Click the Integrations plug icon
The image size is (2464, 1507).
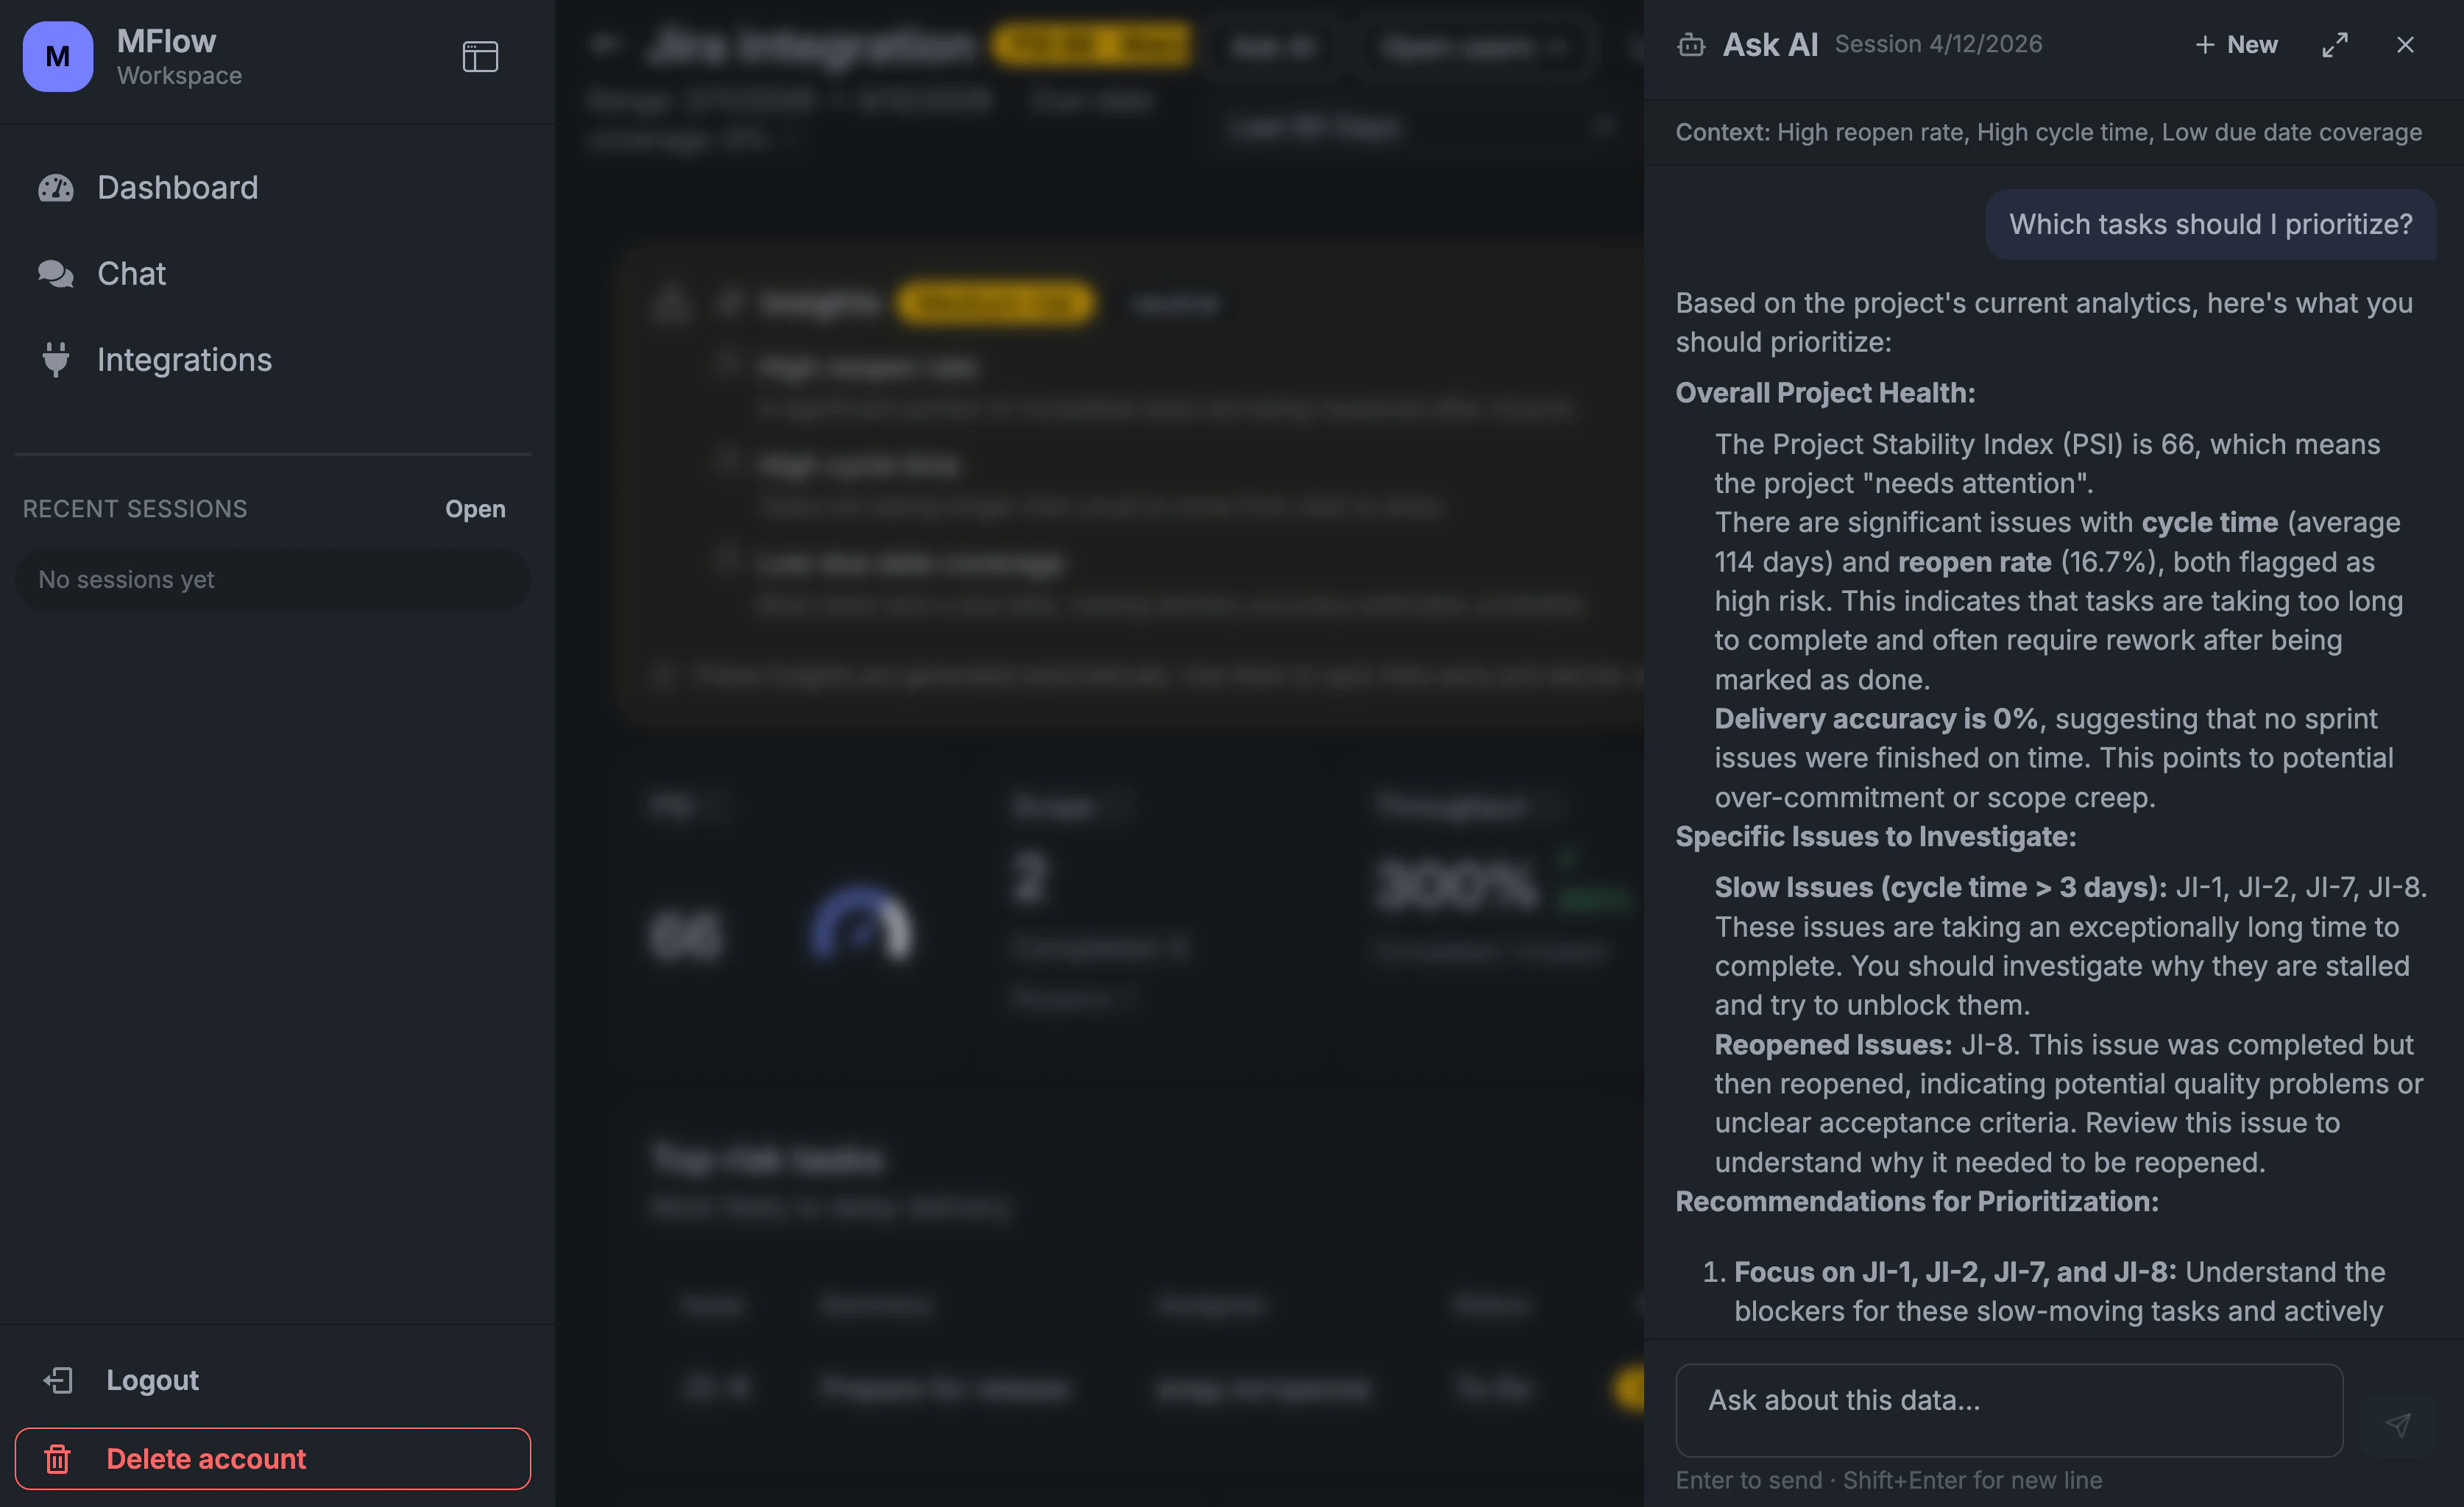coord(57,360)
